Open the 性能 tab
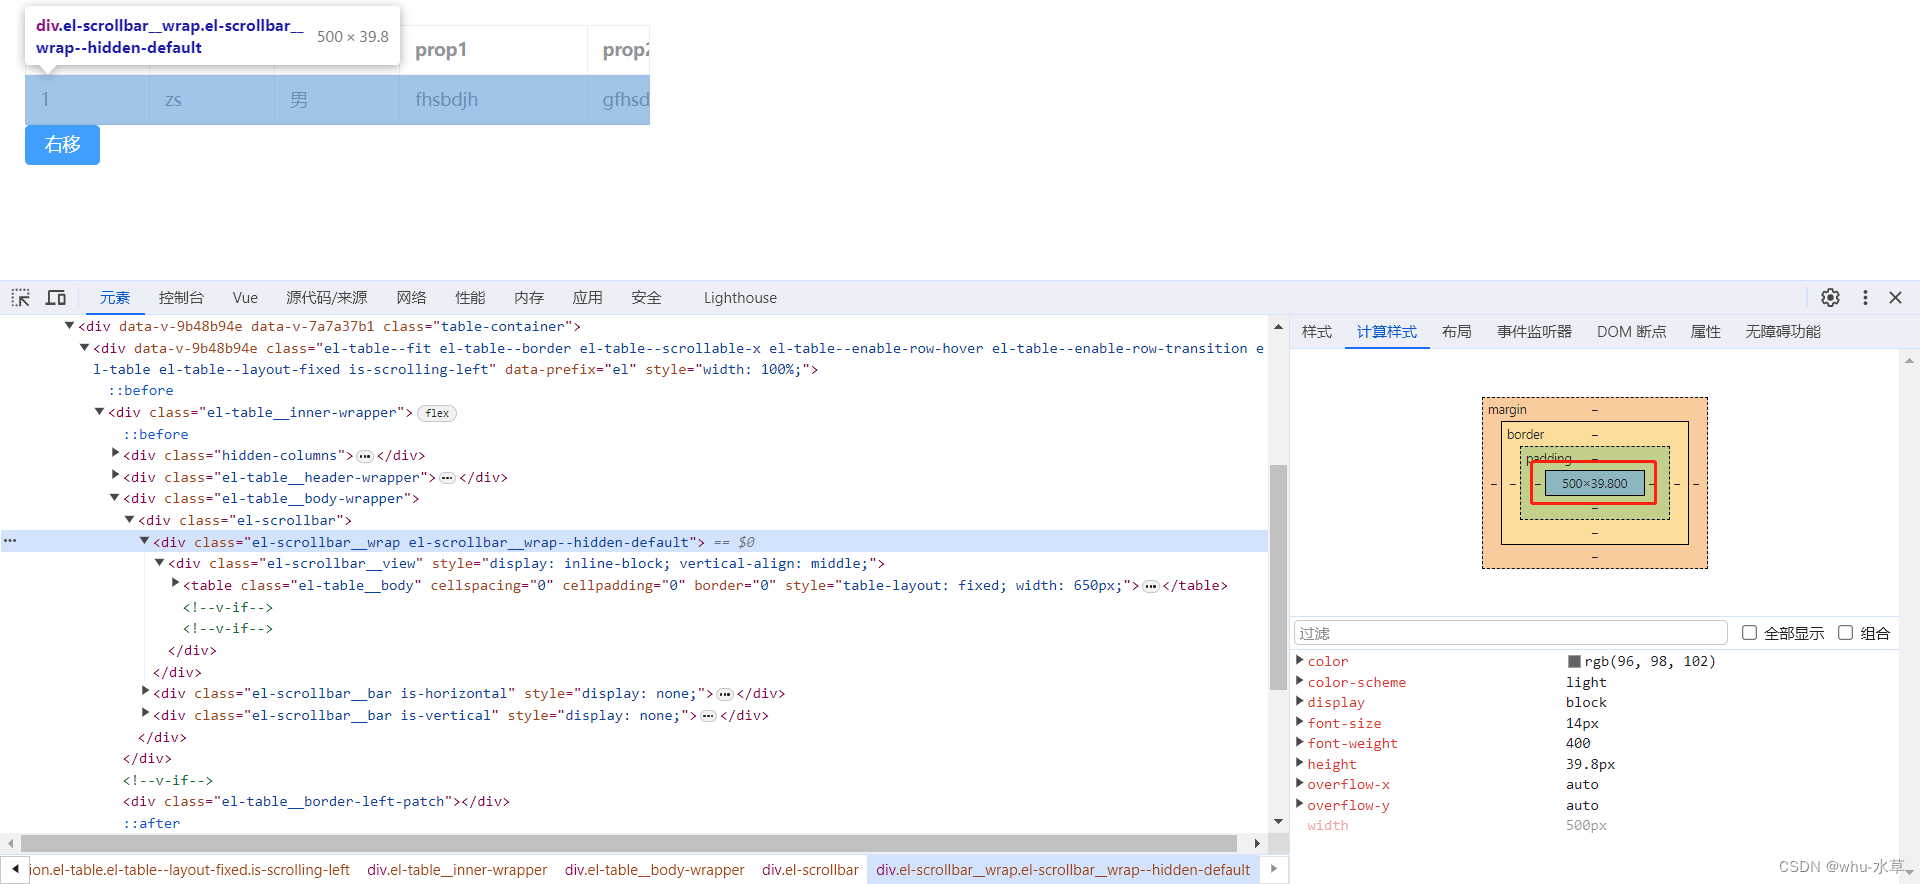Viewport: 1920px width, 884px height. point(470,298)
